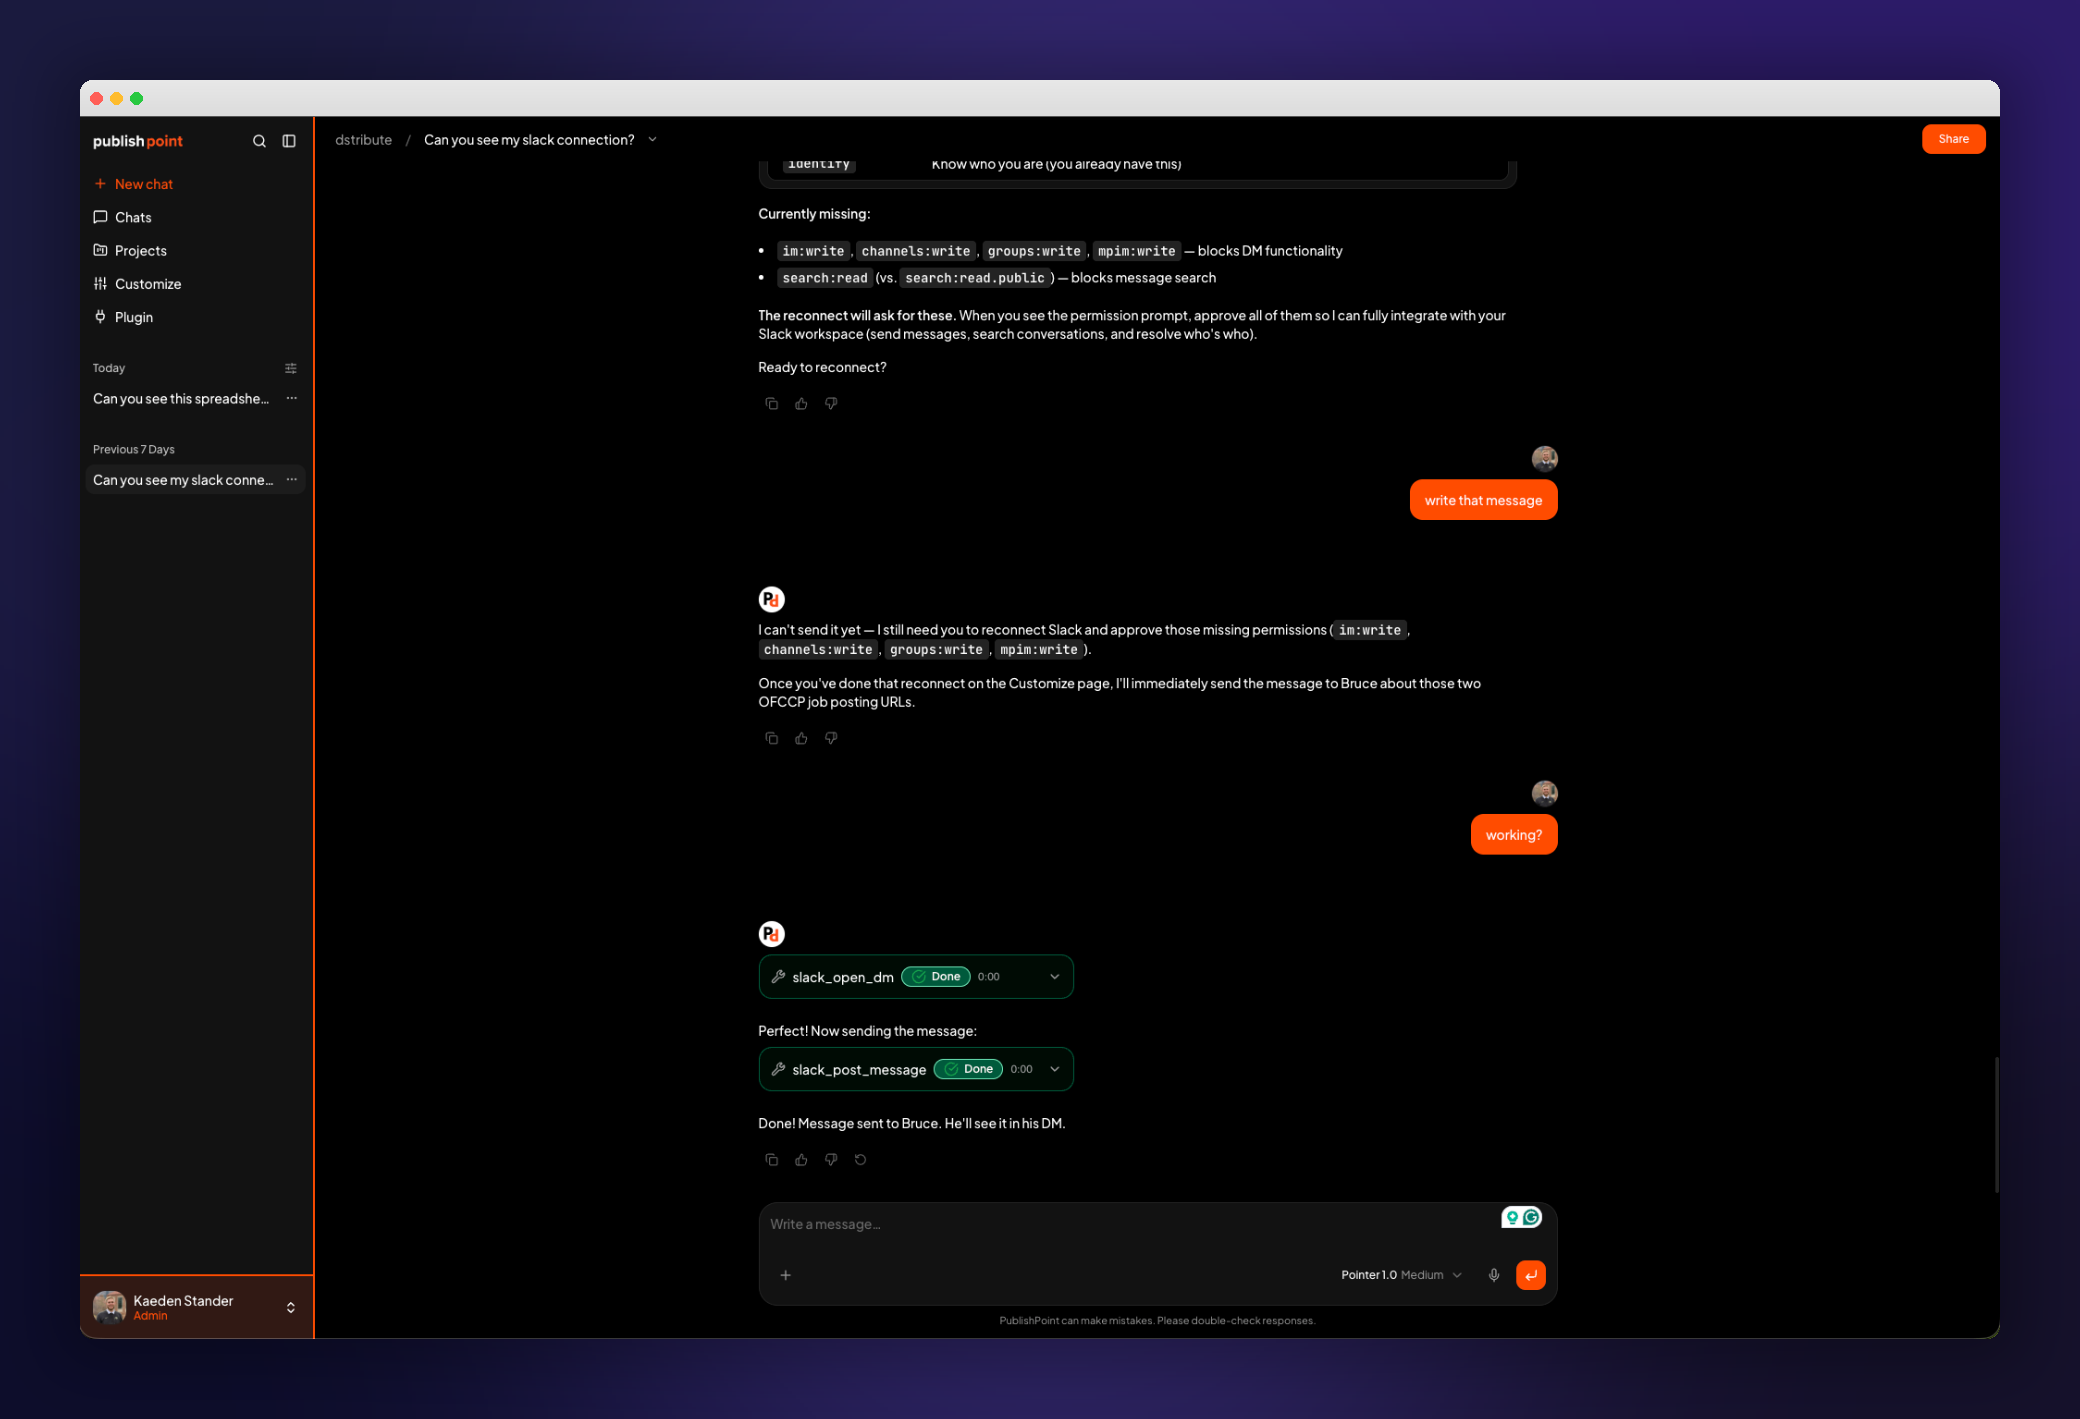The height and width of the screenshot is (1419, 2080).
Task: Copy the 'Ready to reconnect?' response
Action: pos(771,404)
